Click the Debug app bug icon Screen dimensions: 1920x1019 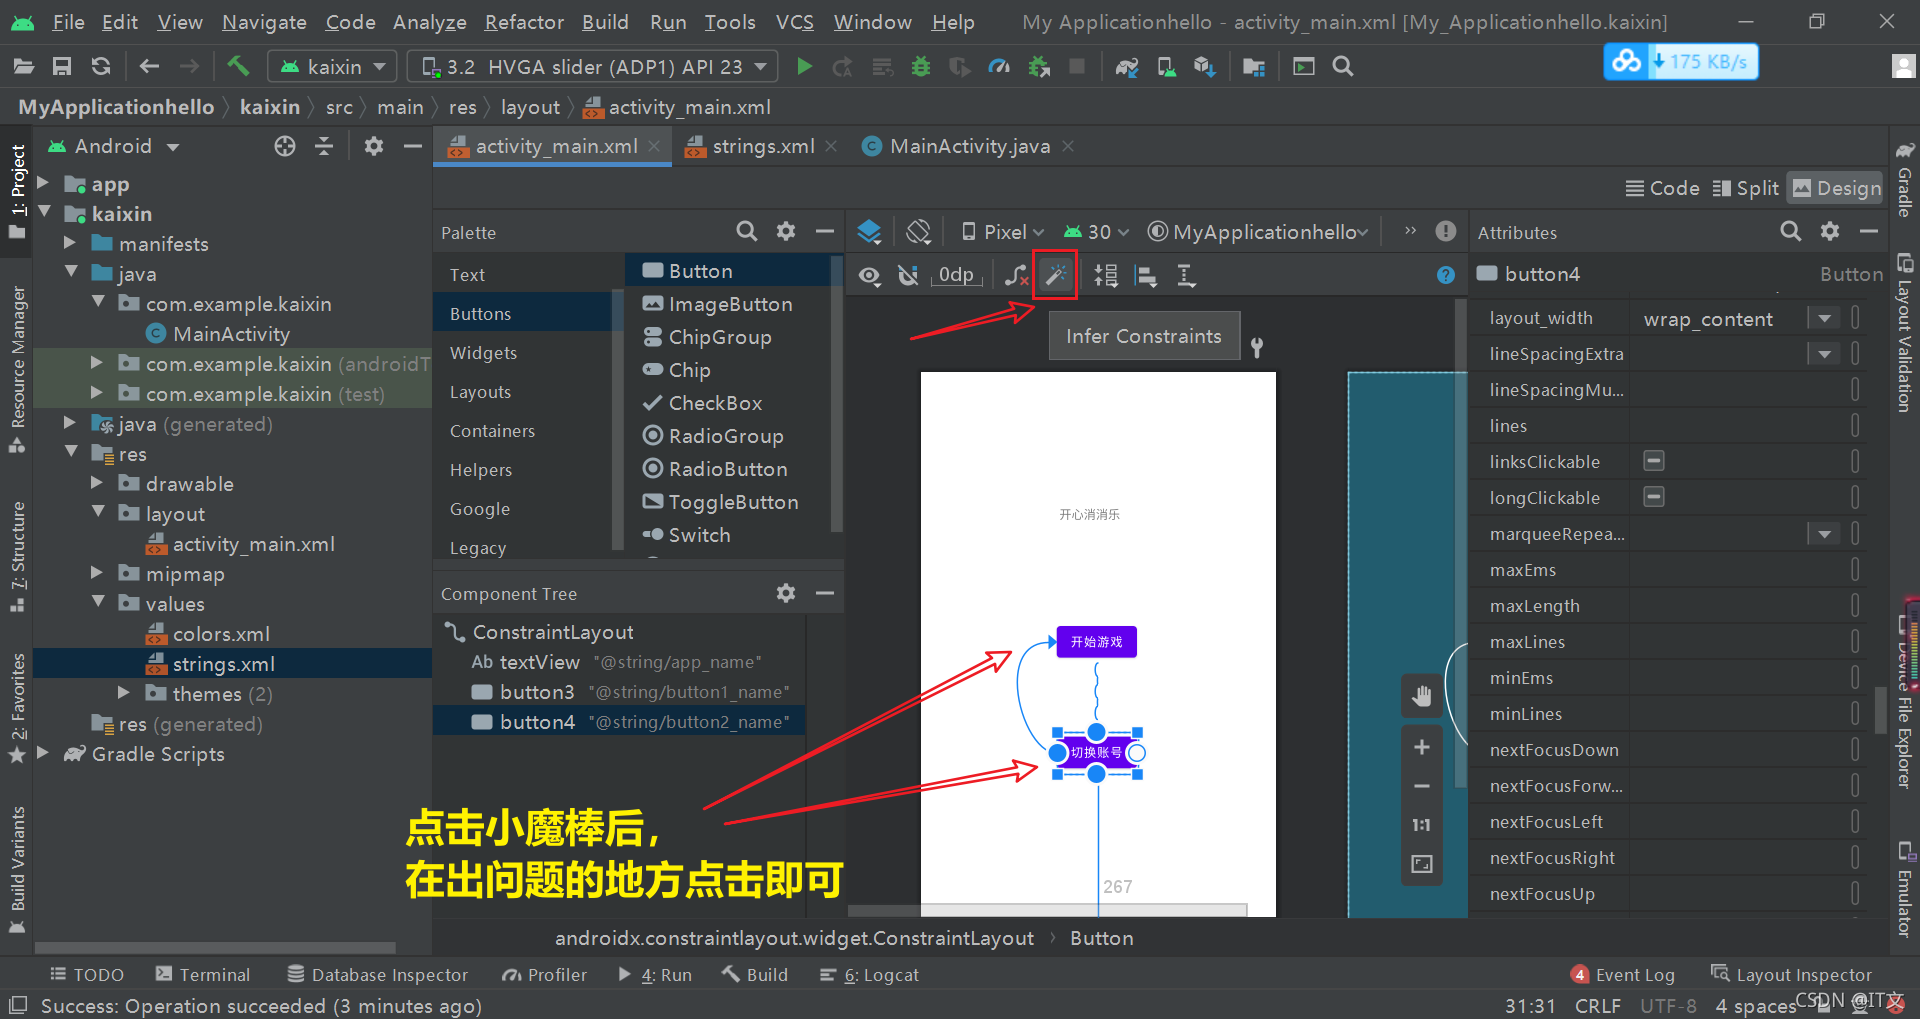[x=921, y=66]
